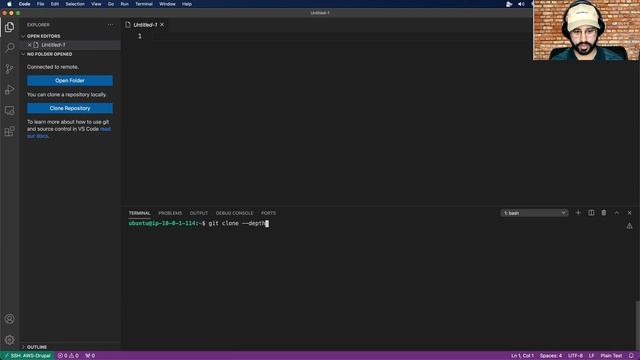Open the Manage gear icon
The image size is (640, 360).
click(x=9, y=340)
